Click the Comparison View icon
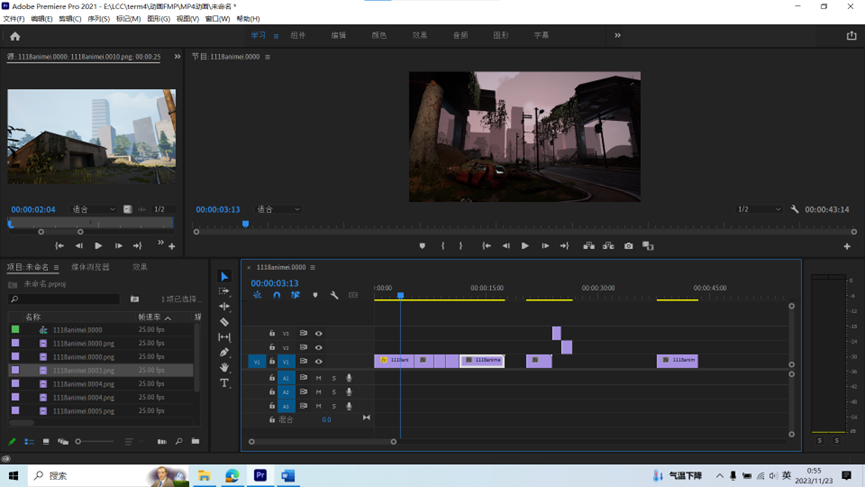Image resolution: width=865 pixels, height=487 pixels. click(x=648, y=246)
